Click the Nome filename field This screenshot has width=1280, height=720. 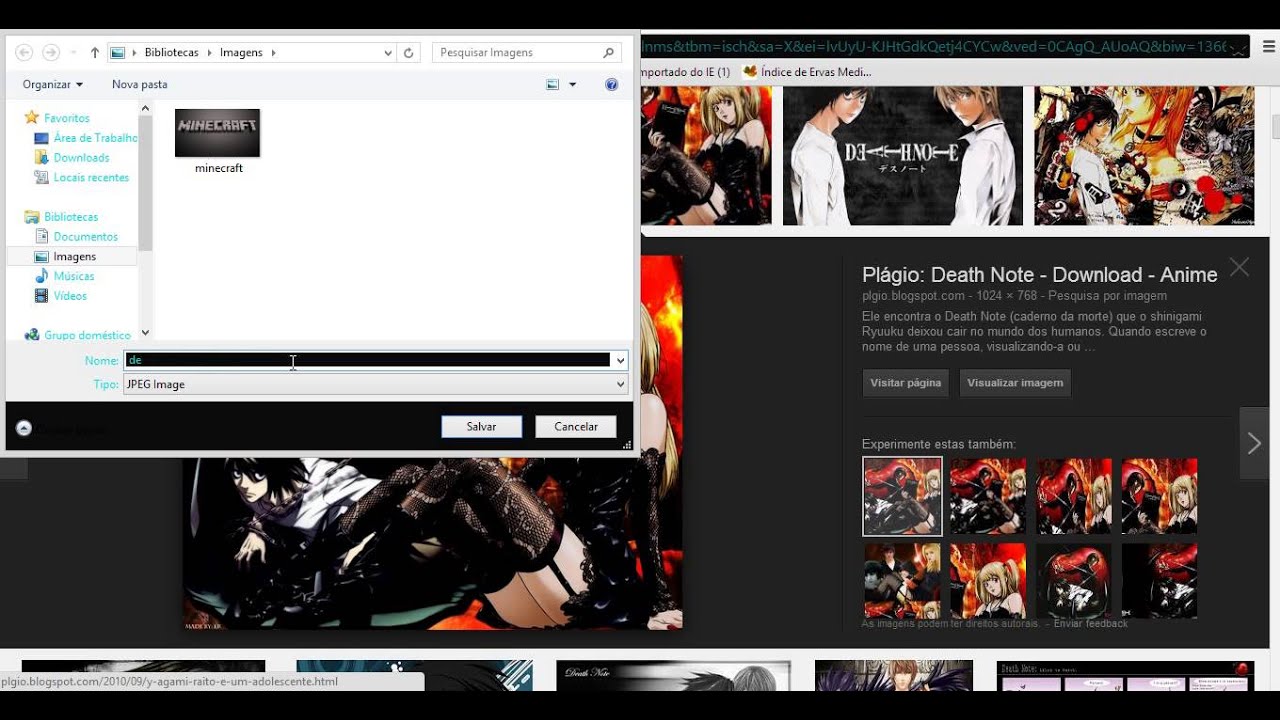point(368,360)
